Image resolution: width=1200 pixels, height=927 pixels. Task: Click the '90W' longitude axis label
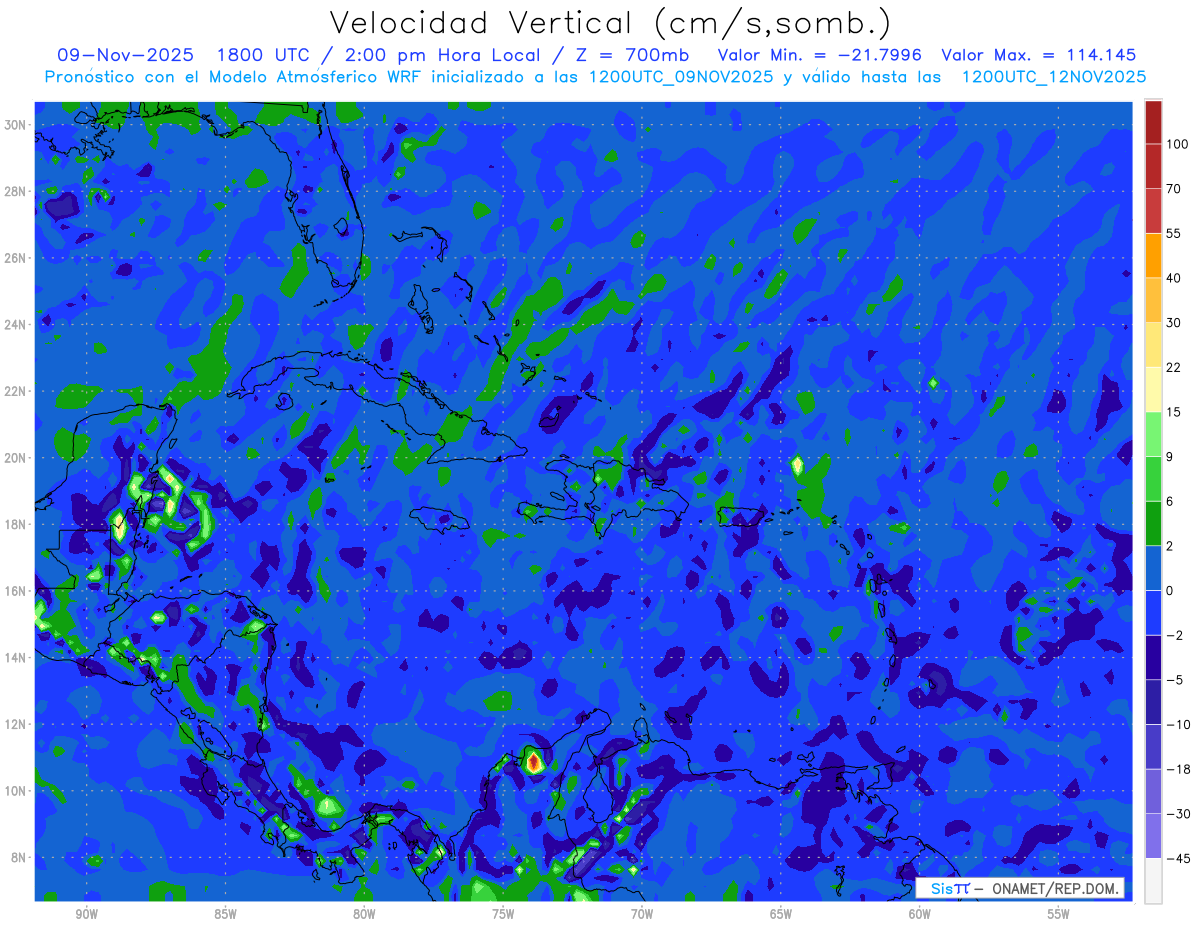pos(86,914)
